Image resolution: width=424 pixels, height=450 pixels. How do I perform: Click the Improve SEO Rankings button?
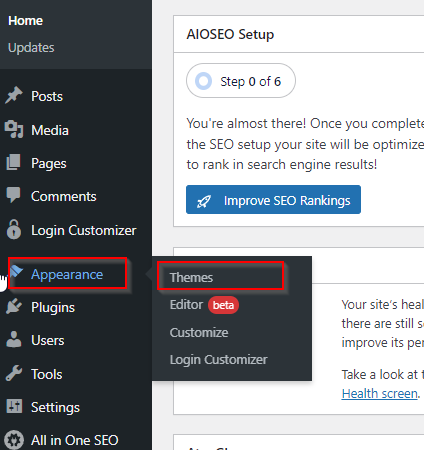[273, 199]
